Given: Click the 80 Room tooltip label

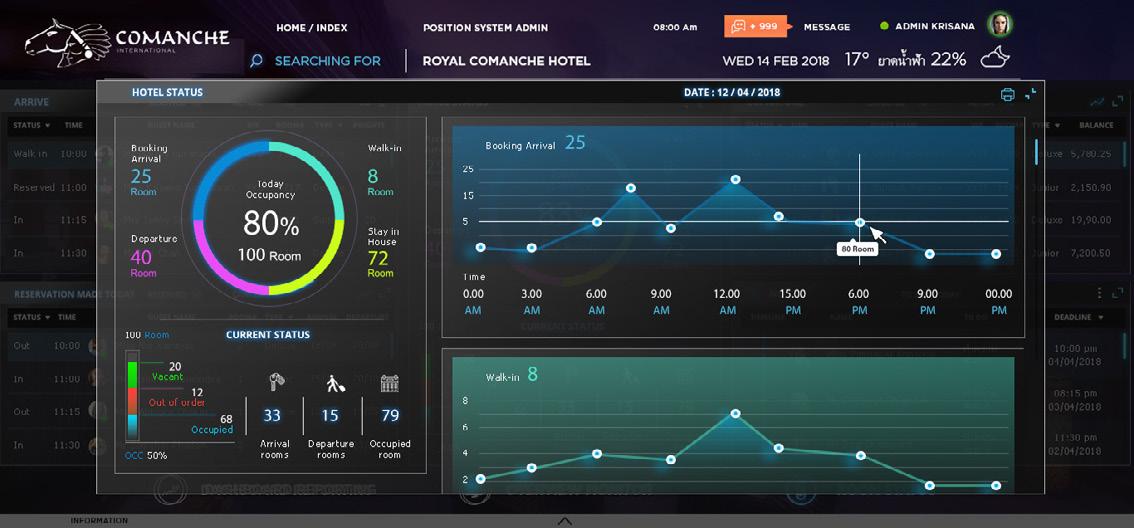Looking at the screenshot, I should 857,249.
